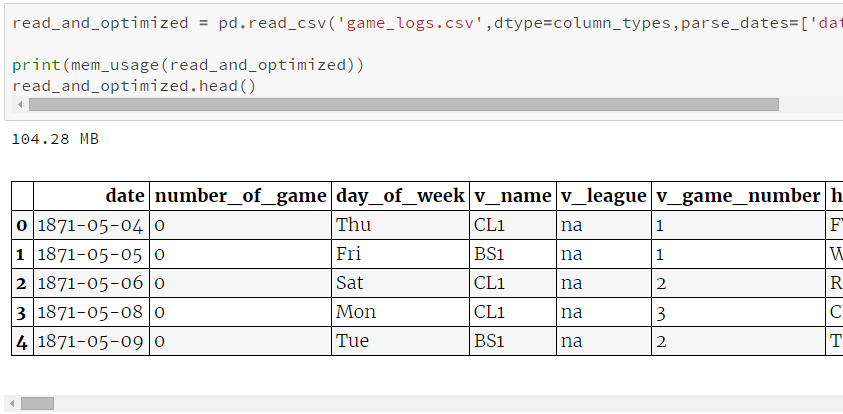Click the date cell 1871-05-05

point(91,254)
